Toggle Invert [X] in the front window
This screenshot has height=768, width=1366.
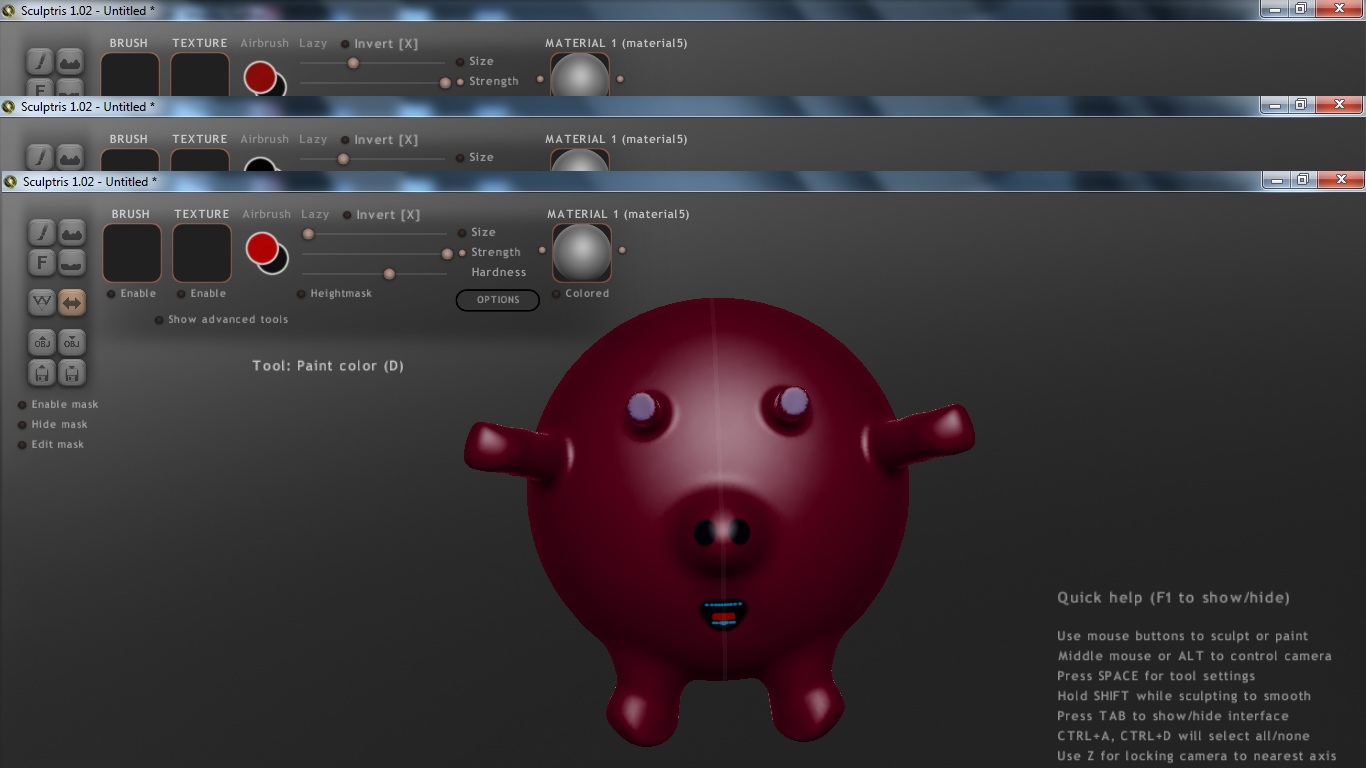click(x=381, y=215)
